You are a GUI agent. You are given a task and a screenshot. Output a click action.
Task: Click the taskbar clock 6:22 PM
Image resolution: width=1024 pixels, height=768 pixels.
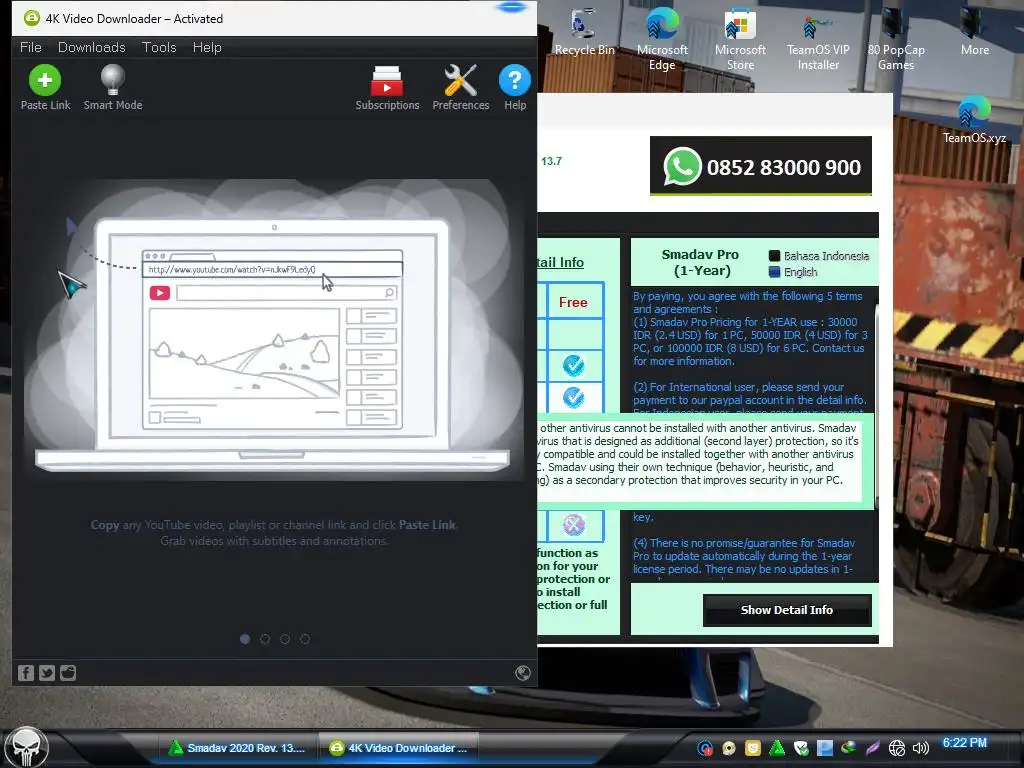pyautogui.click(x=965, y=743)
